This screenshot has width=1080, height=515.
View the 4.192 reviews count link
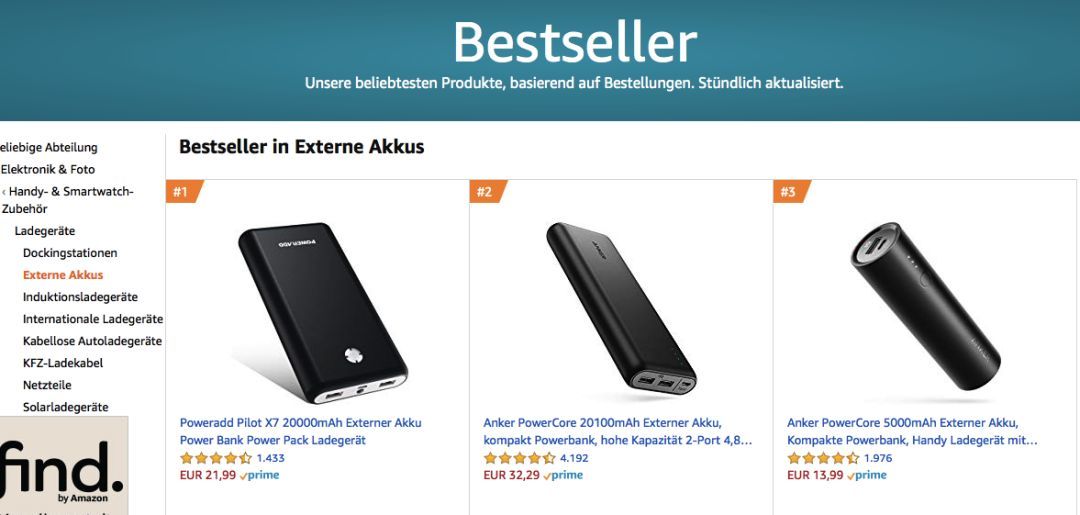tap(573, 458)
